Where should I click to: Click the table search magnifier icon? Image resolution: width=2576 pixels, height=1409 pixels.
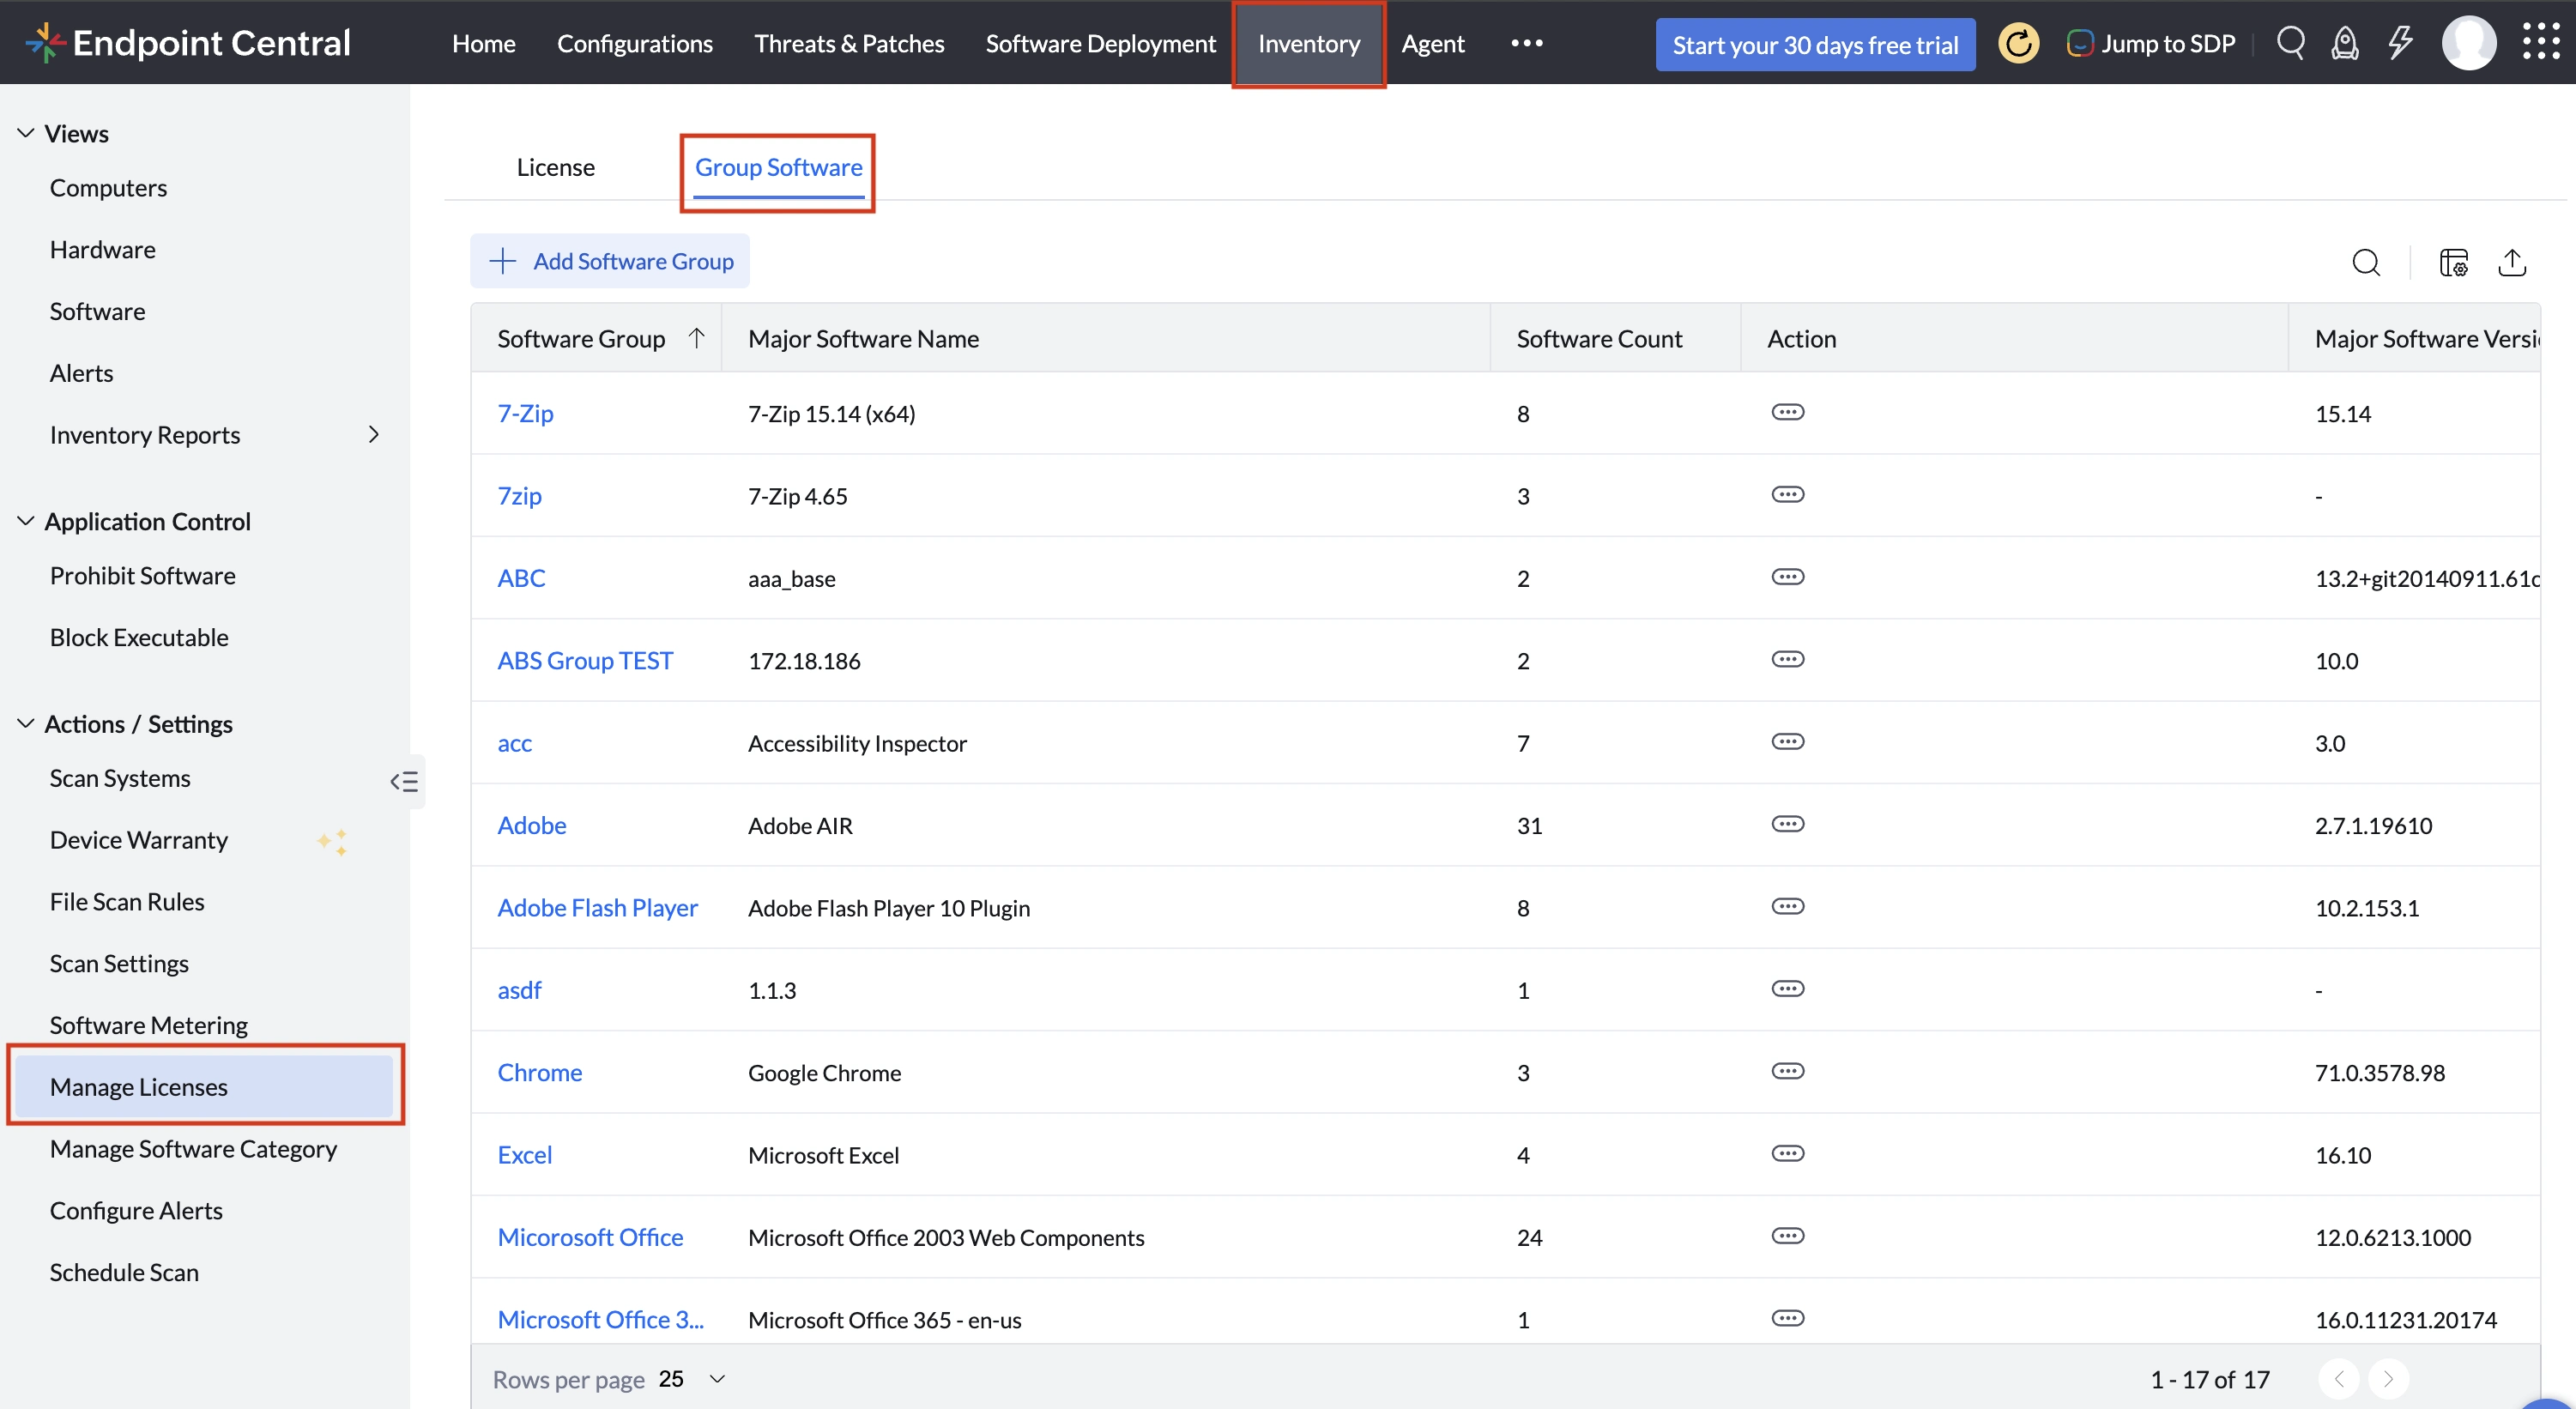[x=2366, y=262]
